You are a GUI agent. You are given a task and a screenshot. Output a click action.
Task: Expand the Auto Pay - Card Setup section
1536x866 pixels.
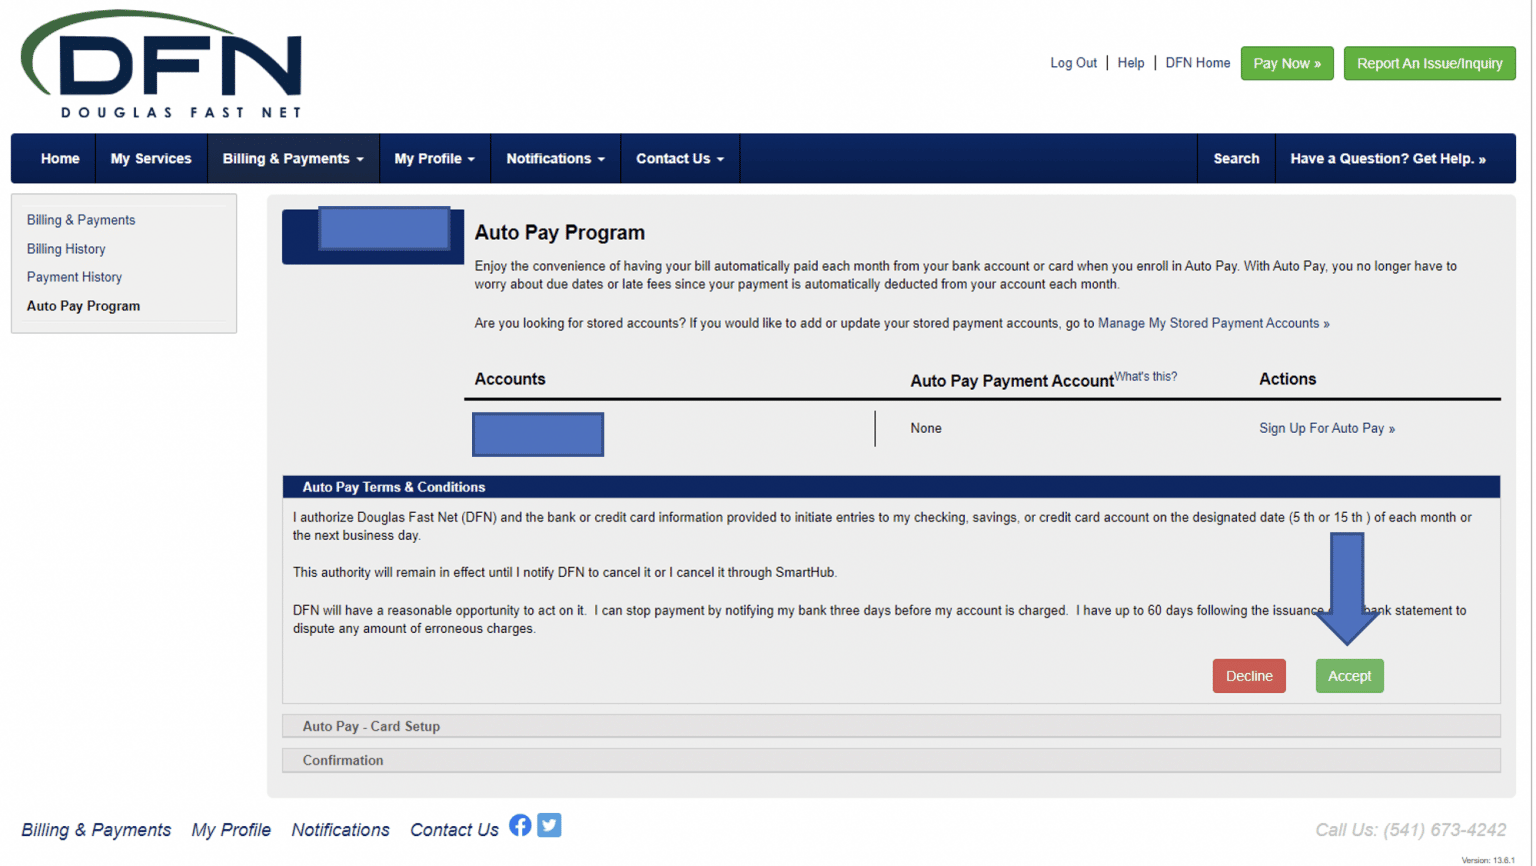click(x=371, y=726)
